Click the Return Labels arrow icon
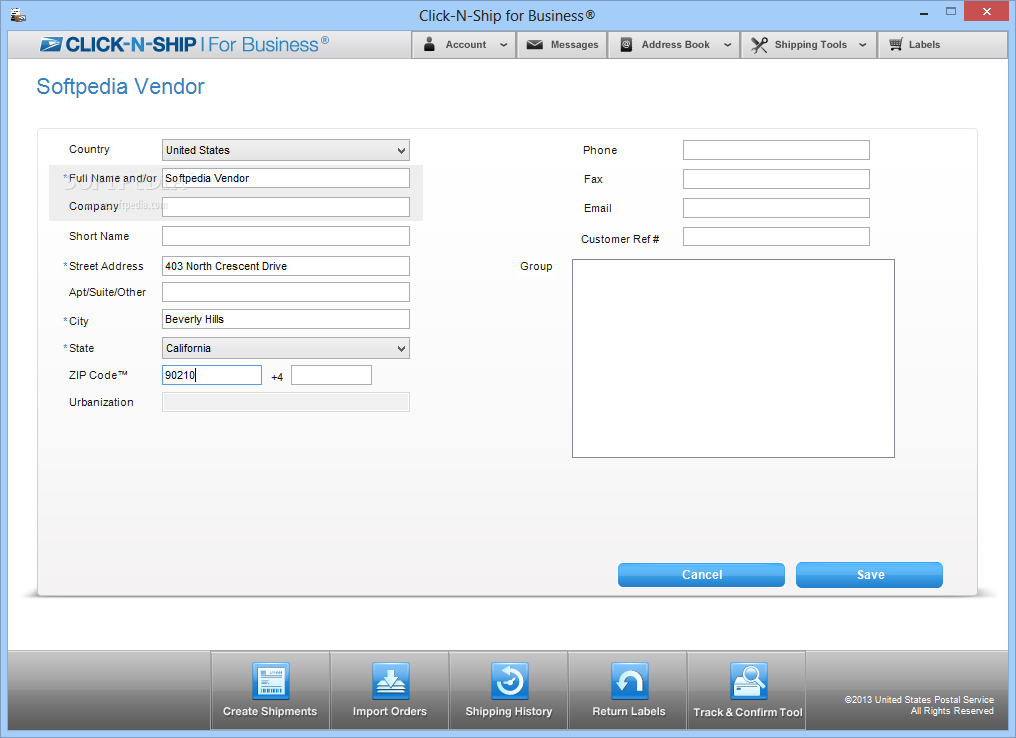This screenshot has height=738, width=1016. [629, 681]
